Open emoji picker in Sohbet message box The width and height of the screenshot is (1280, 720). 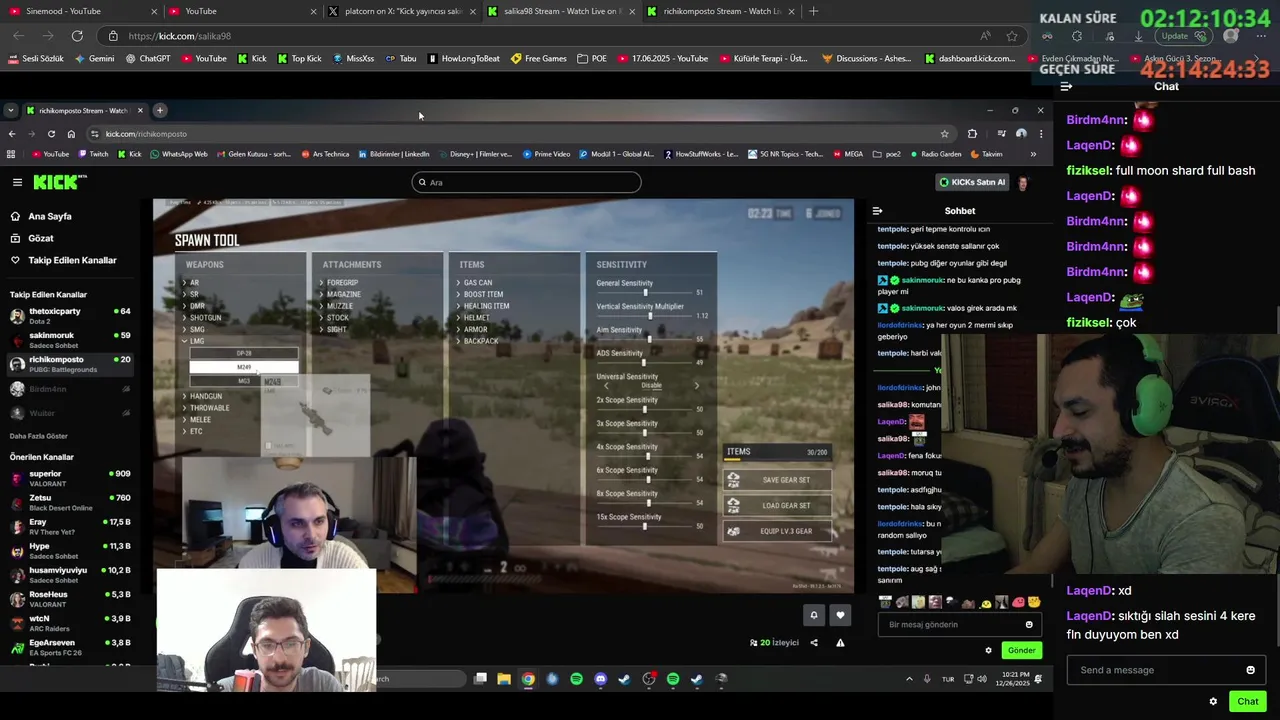click(1029, 625)
